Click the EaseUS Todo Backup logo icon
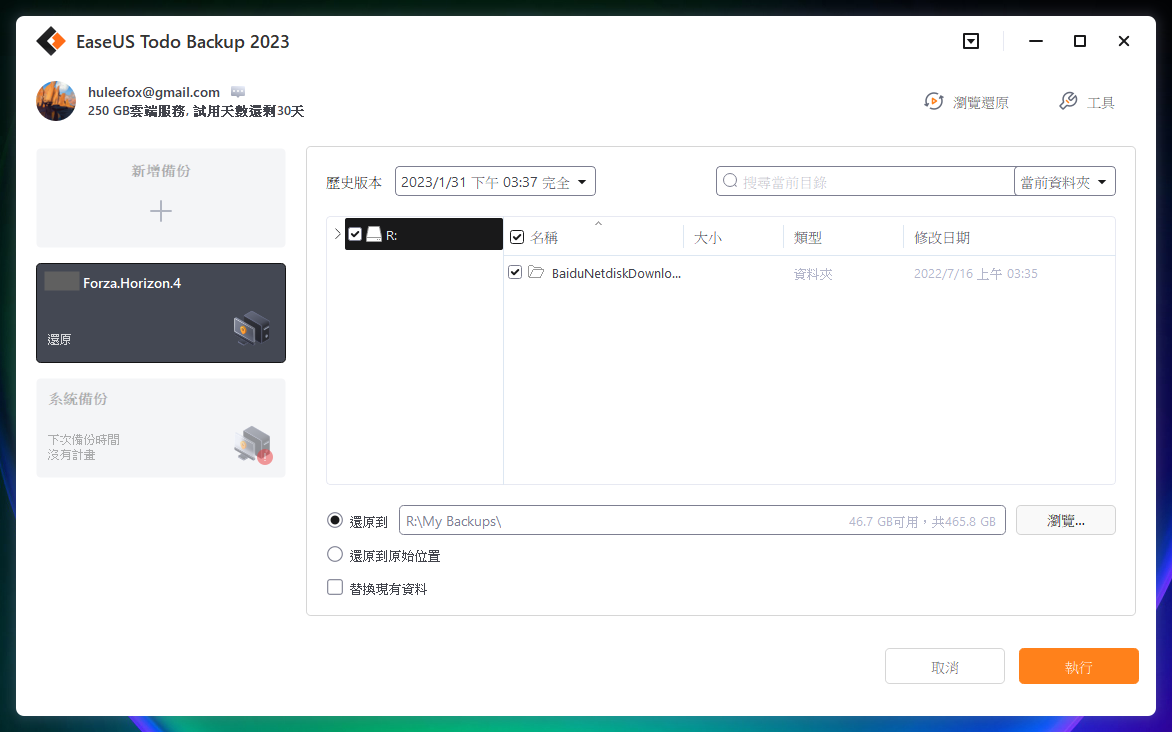 click(51, 42)
